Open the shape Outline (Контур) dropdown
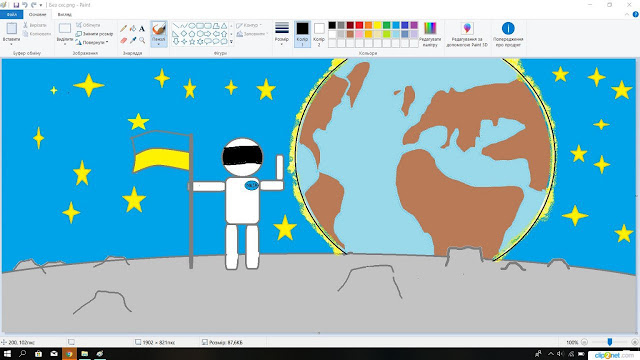The width and height of the screenshot is (640, 360). (249, 25)
